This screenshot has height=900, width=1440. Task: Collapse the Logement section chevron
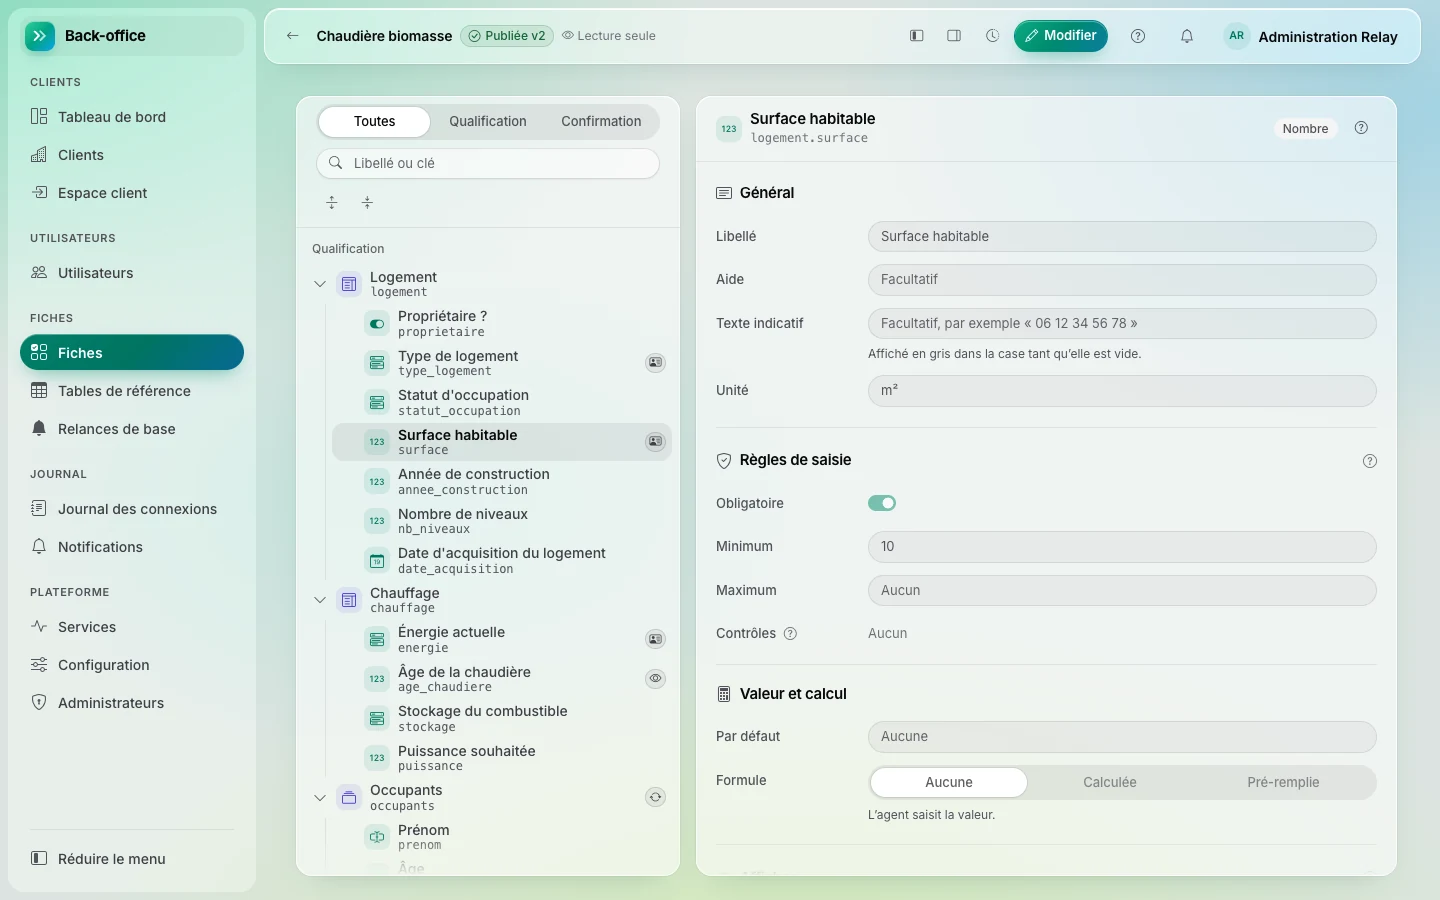[x=320, y=284]
